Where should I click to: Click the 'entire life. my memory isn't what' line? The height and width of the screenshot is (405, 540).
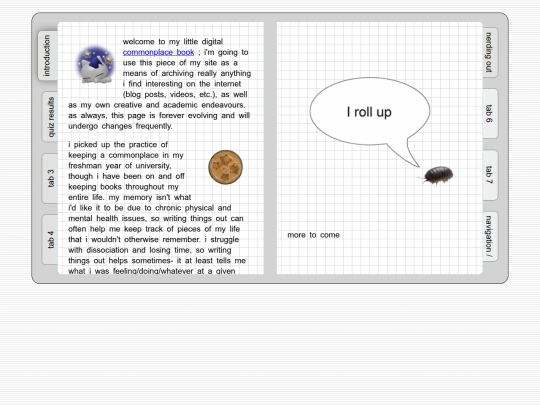point(129,197)
